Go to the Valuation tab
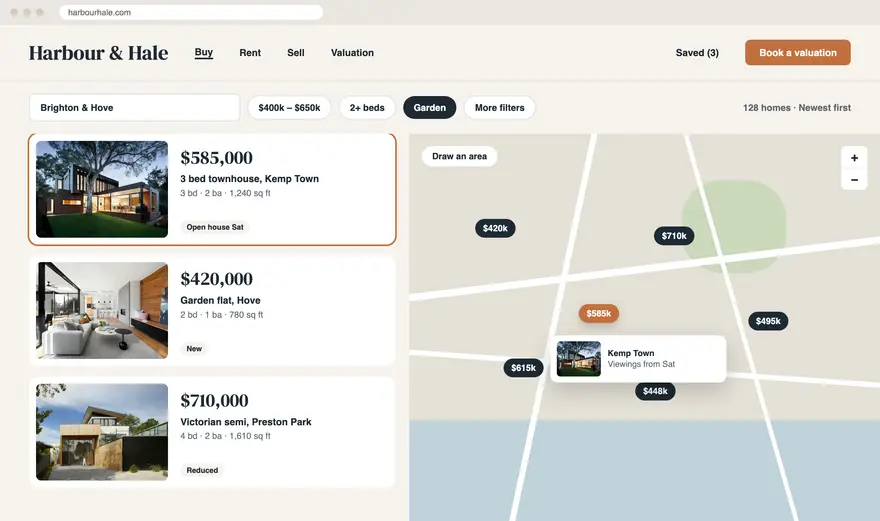 pos(352,53)
